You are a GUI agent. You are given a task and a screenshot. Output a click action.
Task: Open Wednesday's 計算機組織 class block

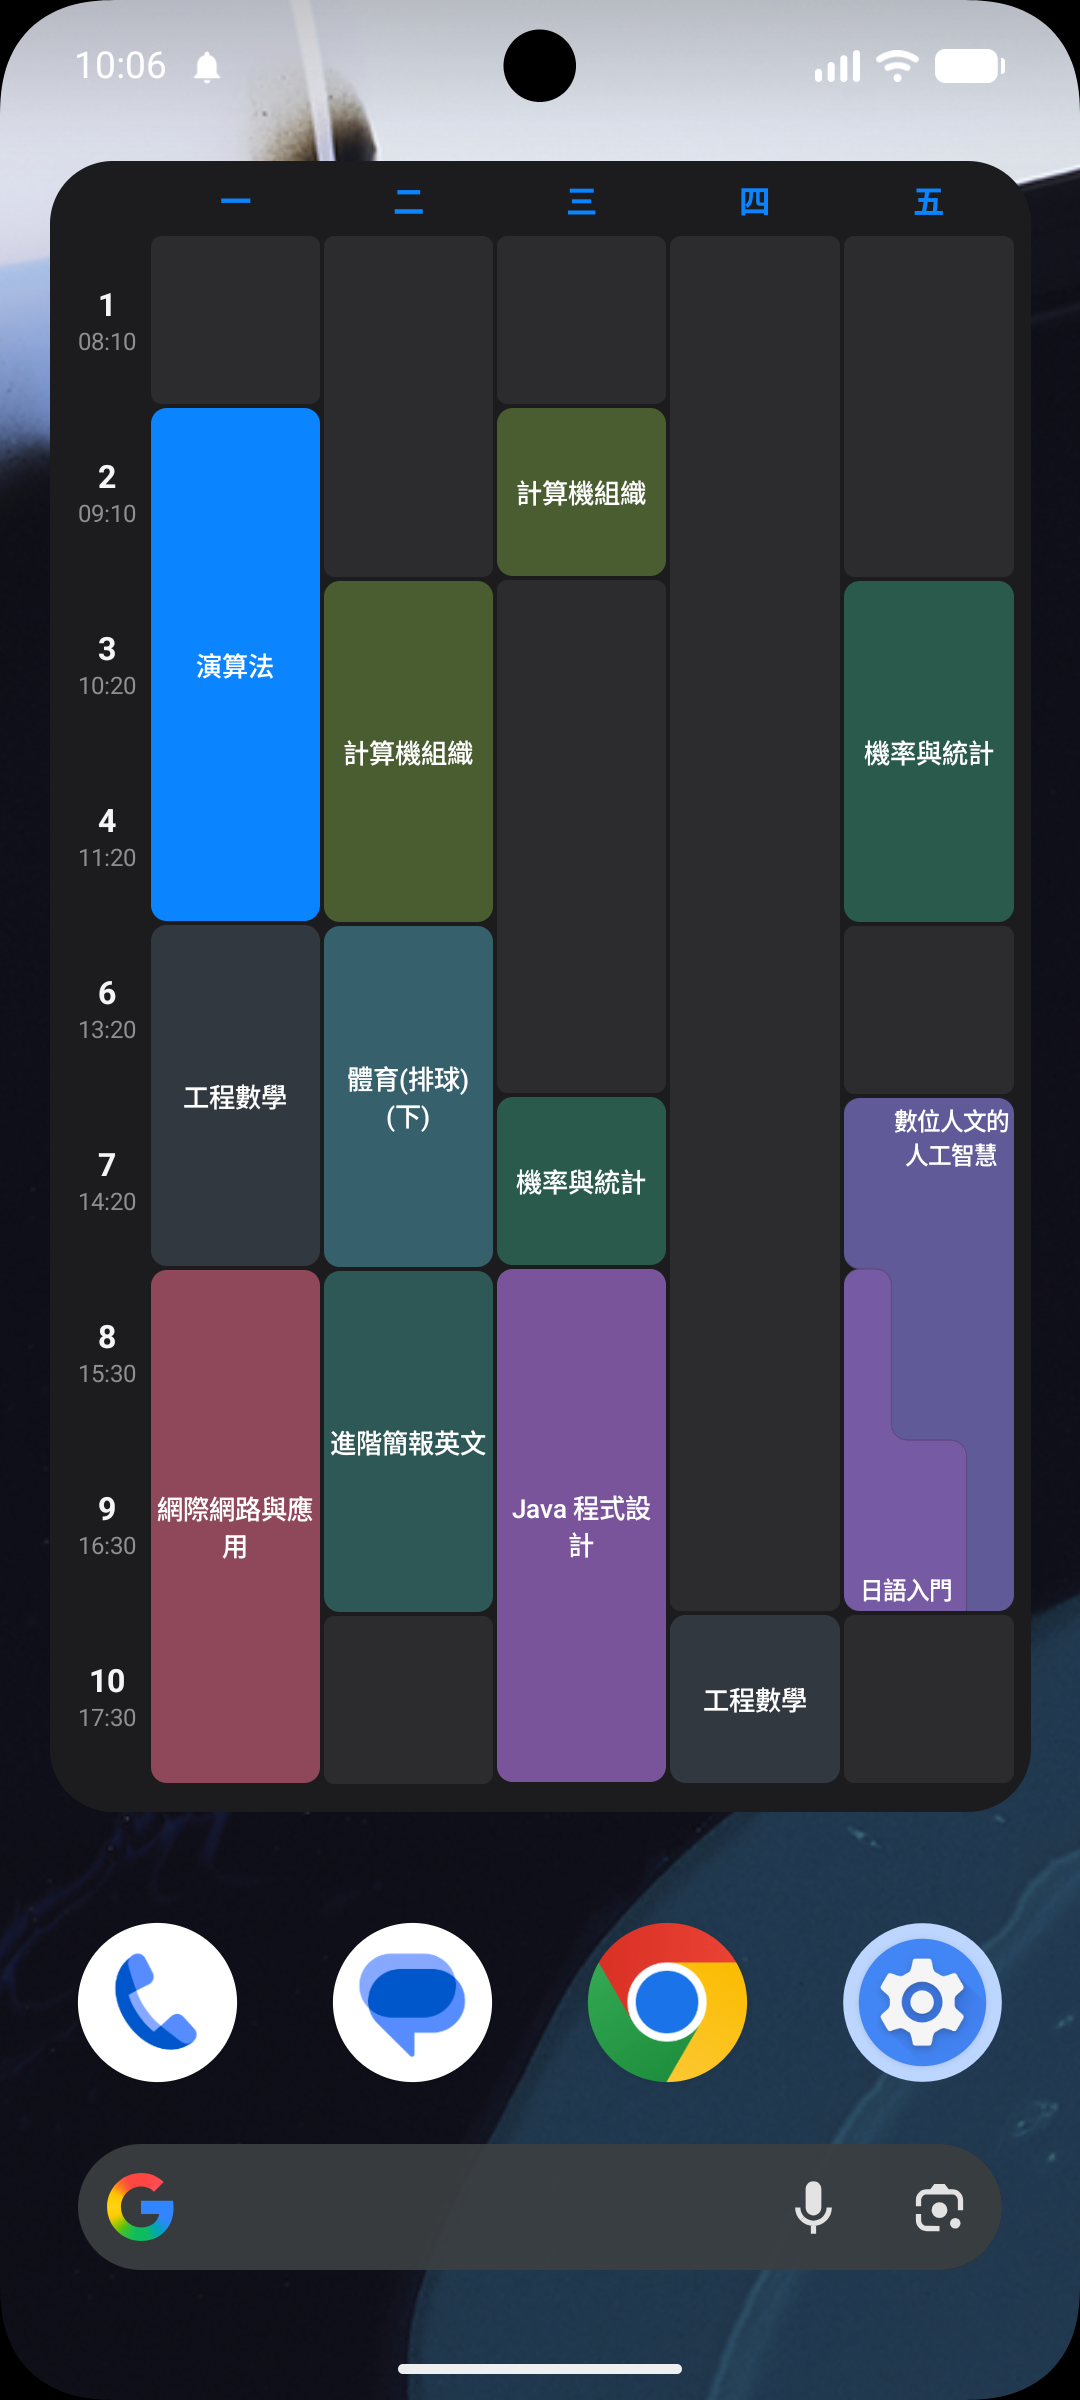[581, 492]
